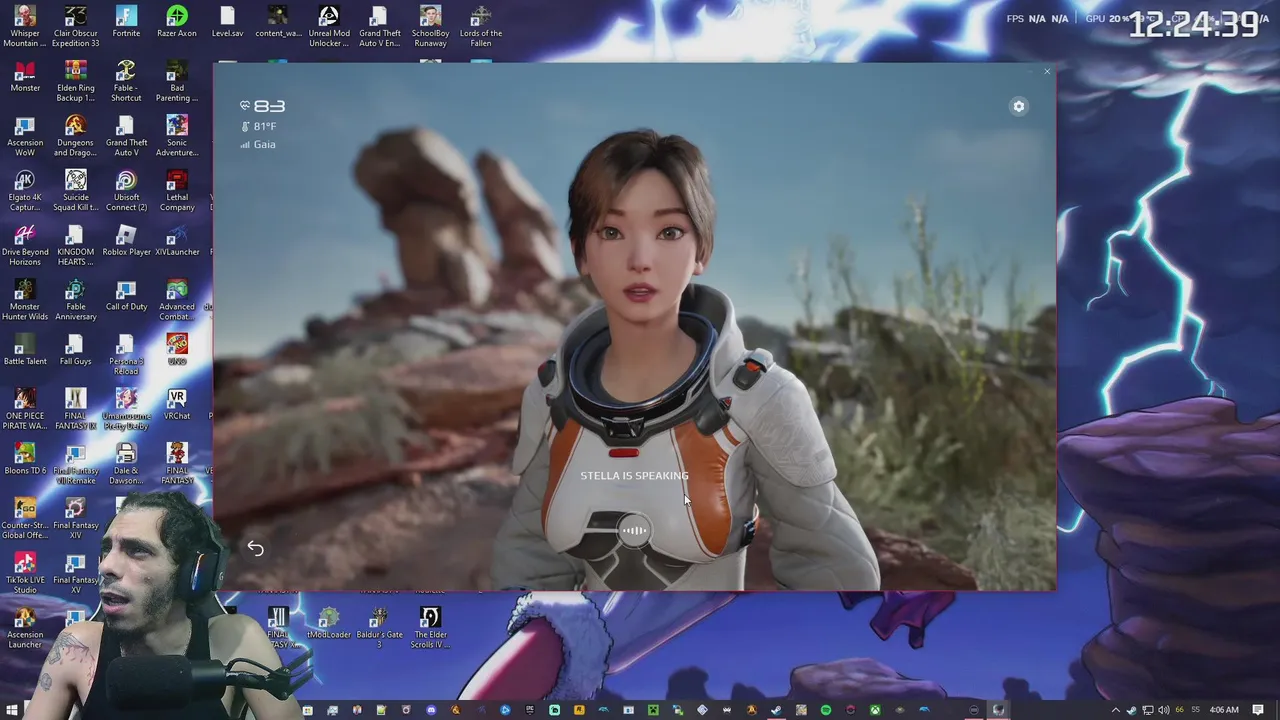
Task: Select Roblox Player desktop icon
Action: click(x=126, y=241)
